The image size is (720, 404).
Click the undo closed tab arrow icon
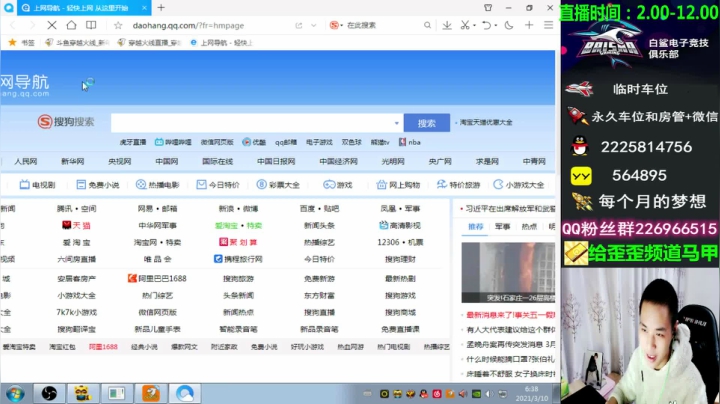click(x=487, y=25)
